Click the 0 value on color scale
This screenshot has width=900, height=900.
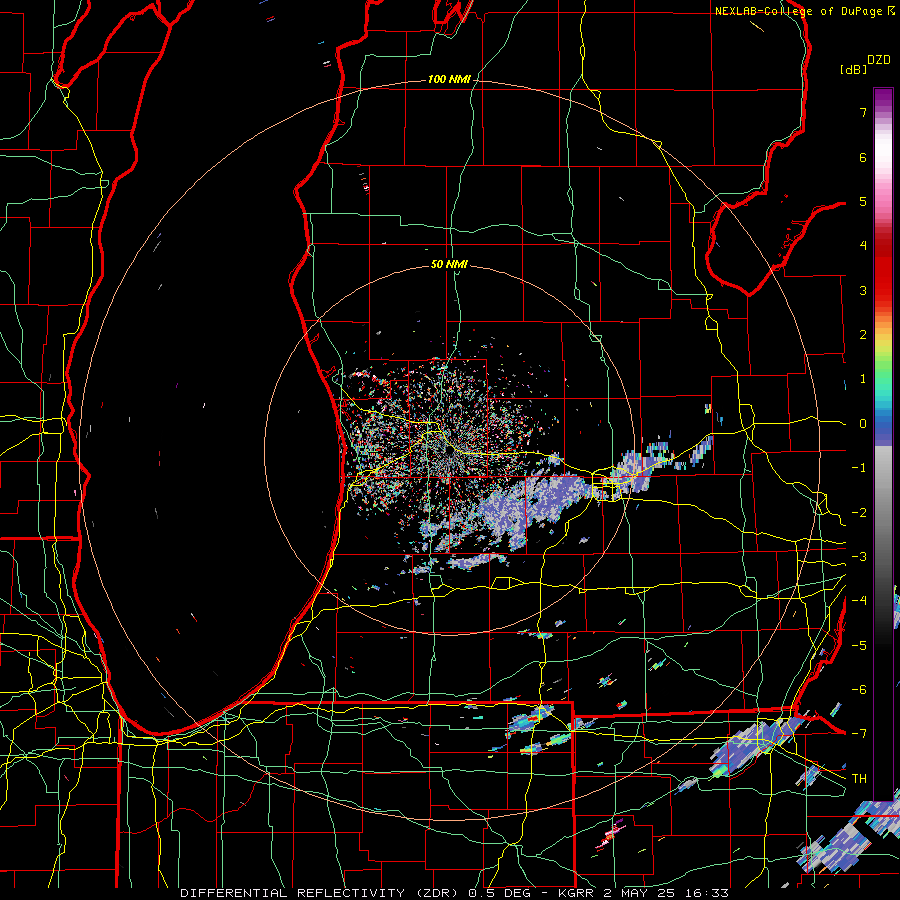(863, 424)
